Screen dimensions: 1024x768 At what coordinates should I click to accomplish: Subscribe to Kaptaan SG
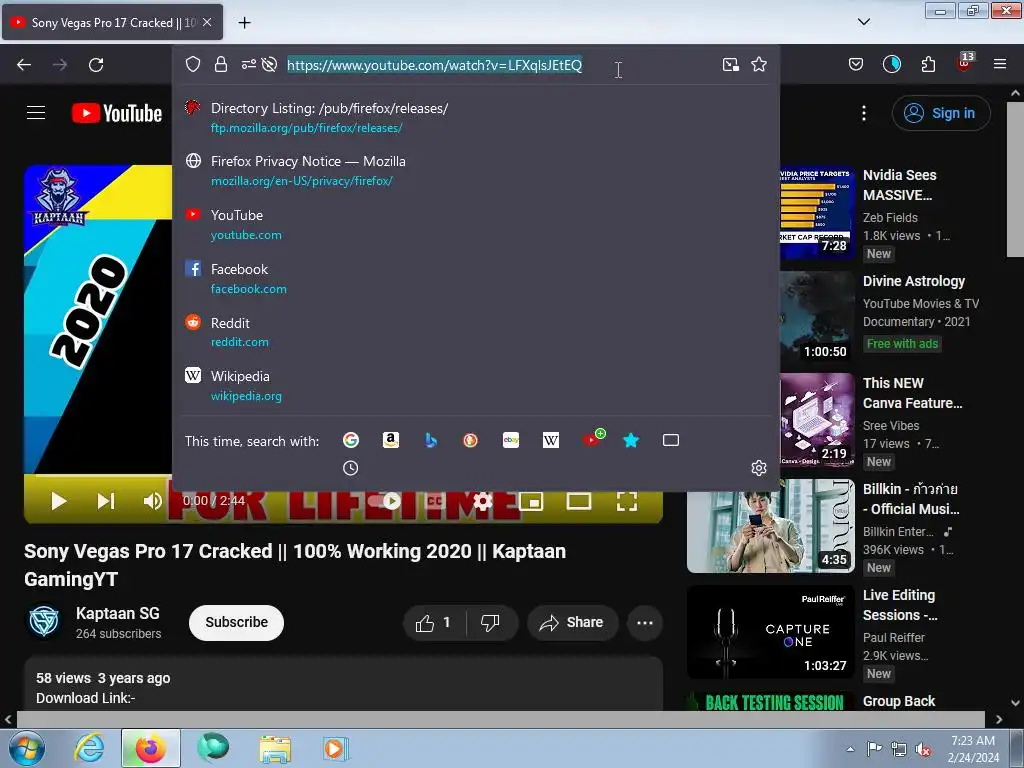pyautogui.click(x=236, y=622)
